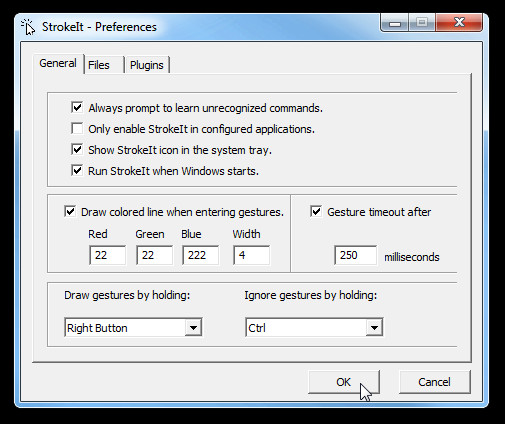This screenshot has width=505, height=424.
Task: Toggle Show StrokeIt icon in system tray
Action: pyautogui.click(x=77, y=150)
